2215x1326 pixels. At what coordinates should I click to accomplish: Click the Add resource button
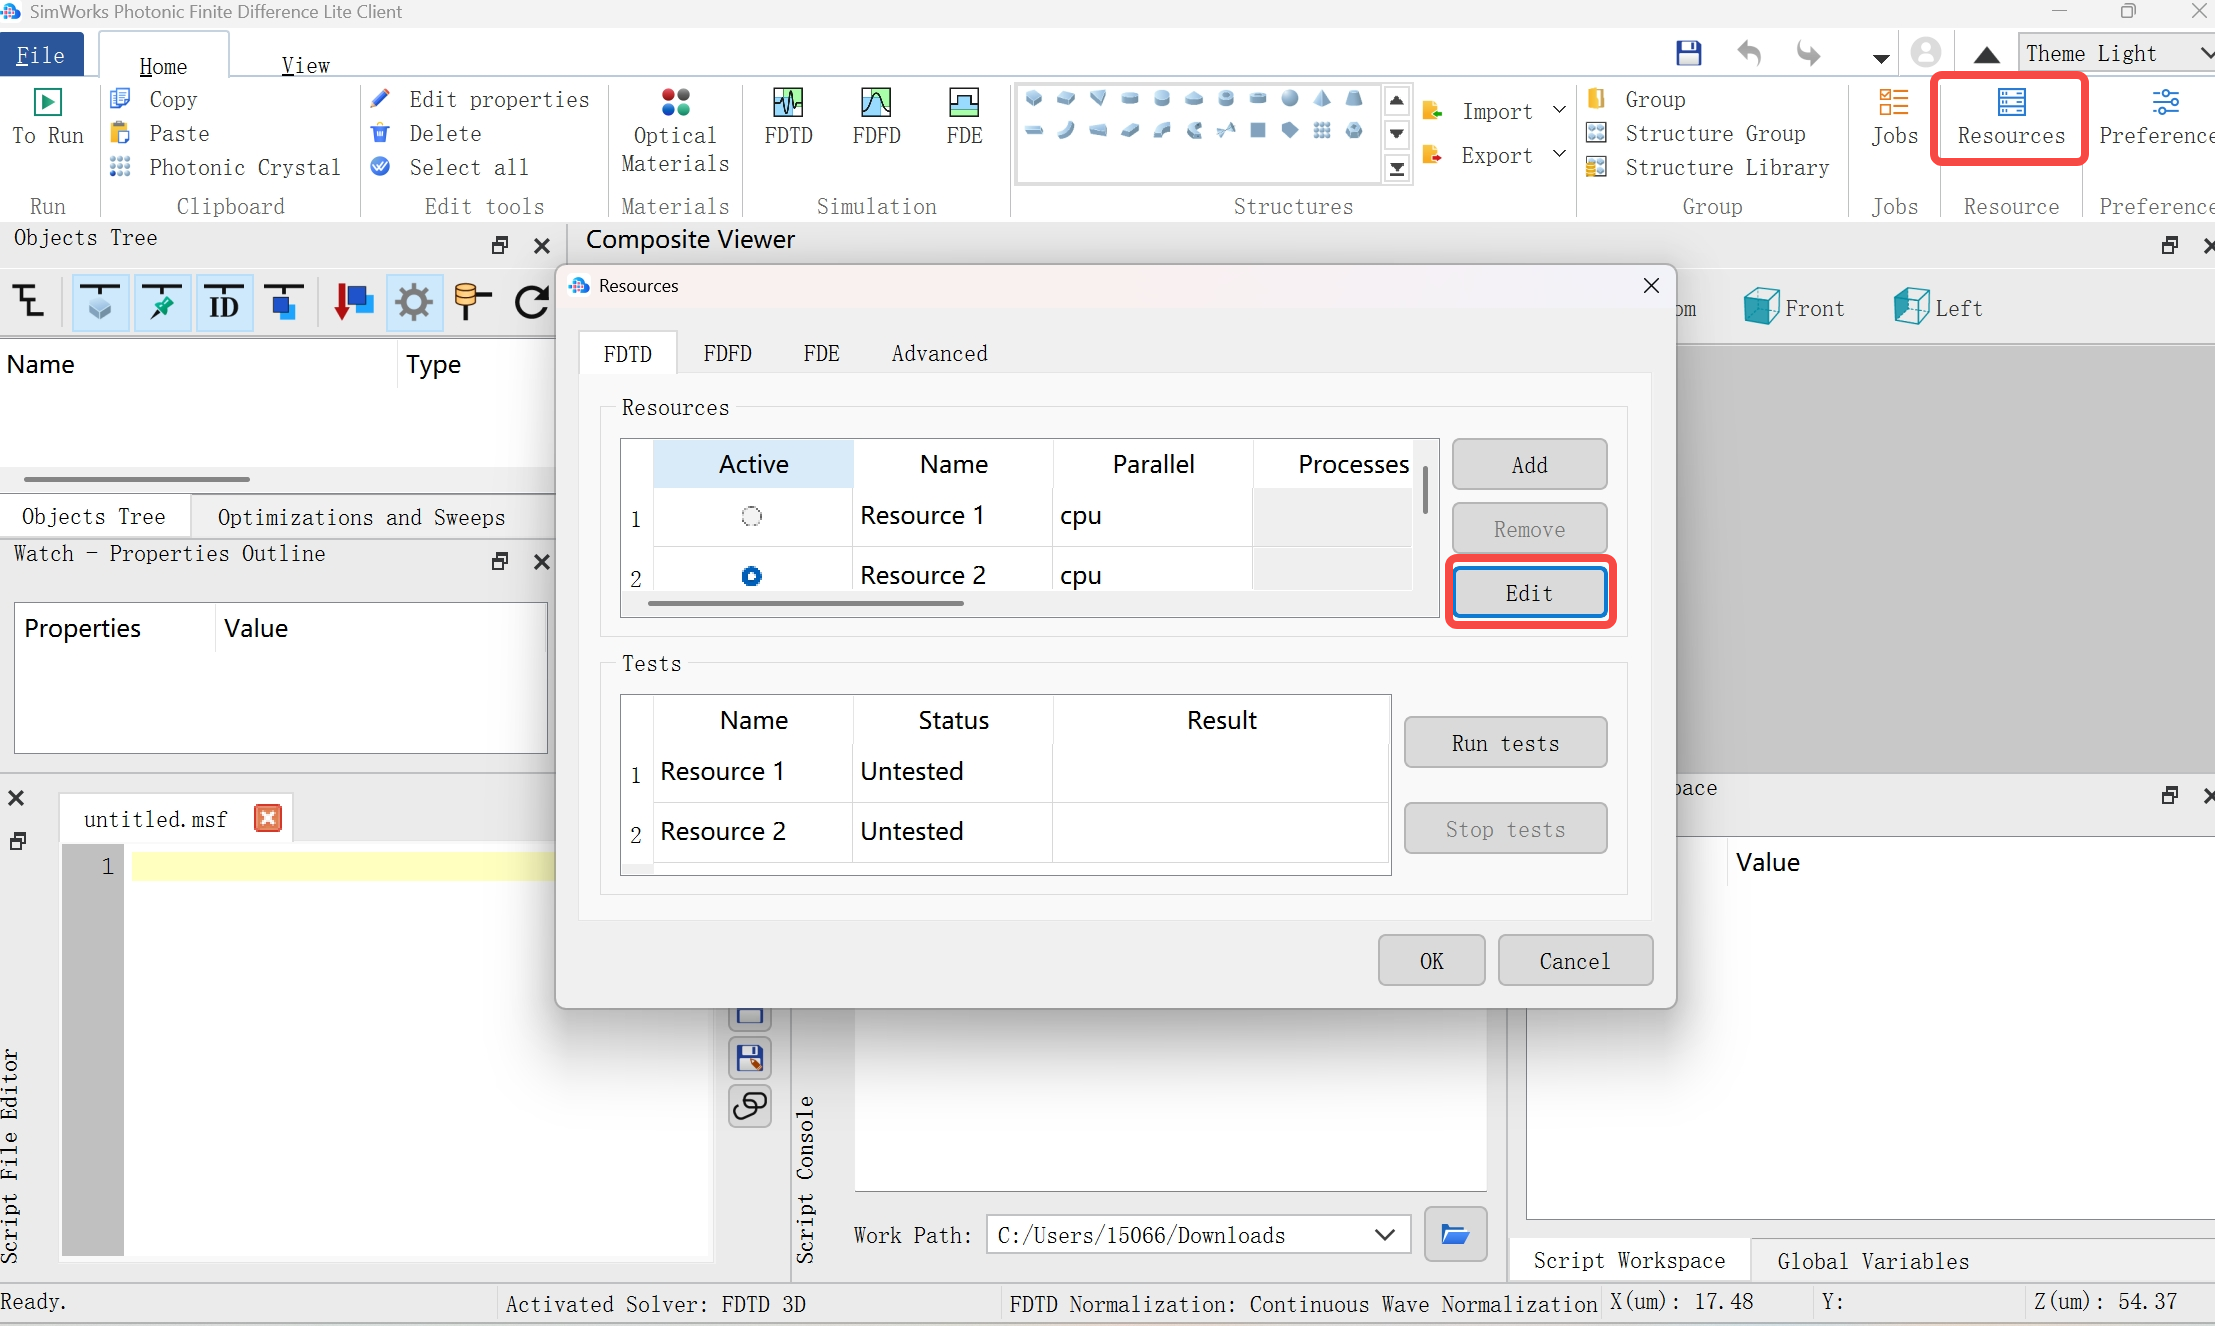[1529, 465]
